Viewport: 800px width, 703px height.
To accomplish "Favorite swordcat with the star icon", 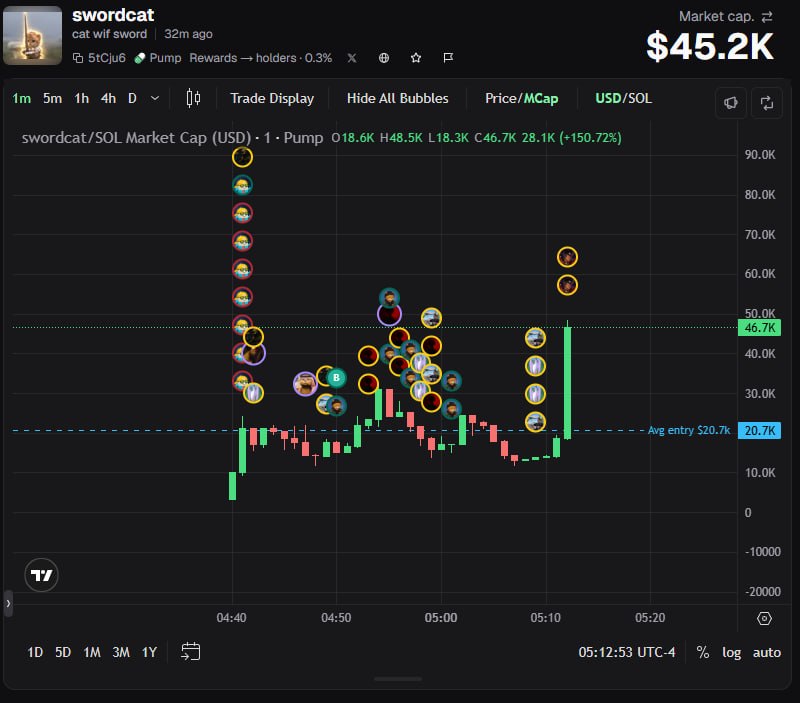I will coord(416,58).
